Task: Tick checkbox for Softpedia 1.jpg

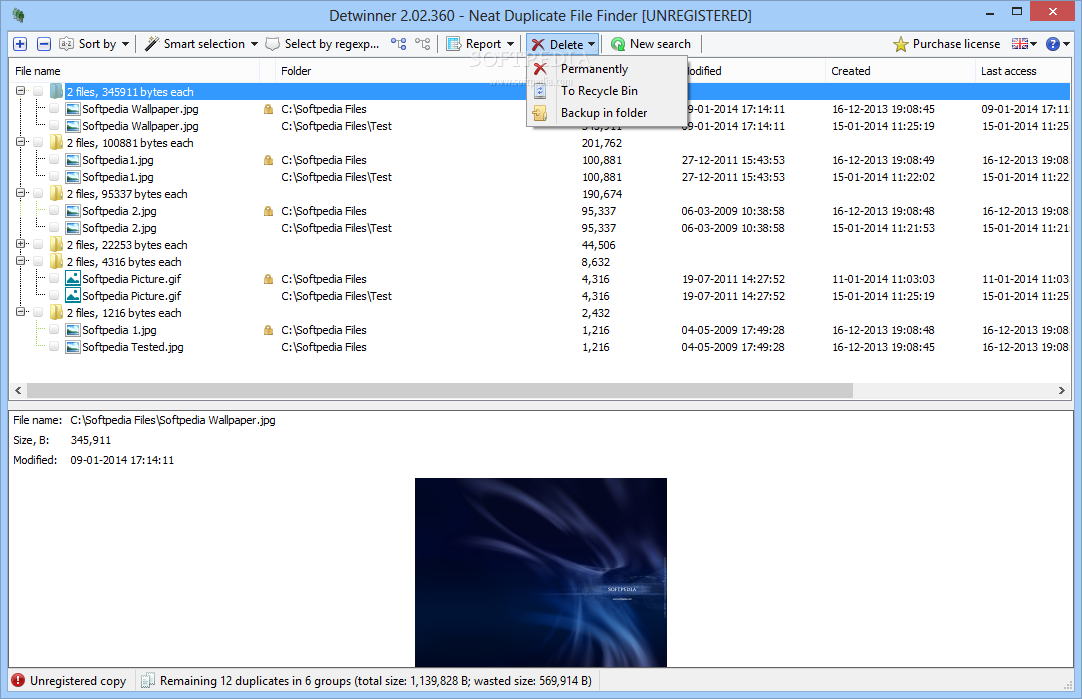Action: (x=54, y=331)
